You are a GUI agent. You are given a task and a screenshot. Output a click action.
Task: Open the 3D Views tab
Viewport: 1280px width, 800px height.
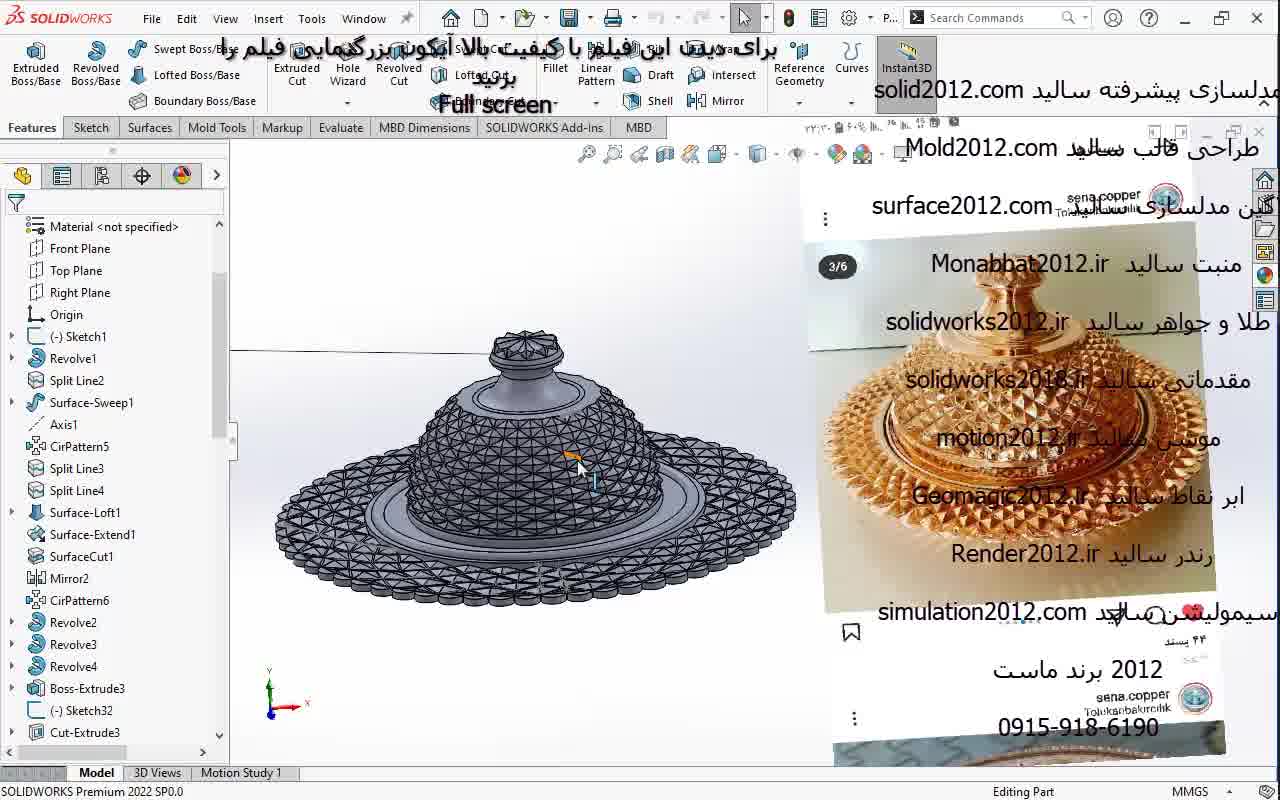point(157,773)
